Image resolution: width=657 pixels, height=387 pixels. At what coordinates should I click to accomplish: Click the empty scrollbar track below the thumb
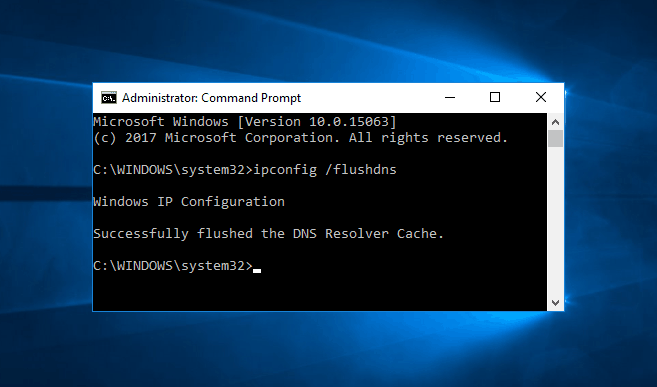[x=556, y=221]
